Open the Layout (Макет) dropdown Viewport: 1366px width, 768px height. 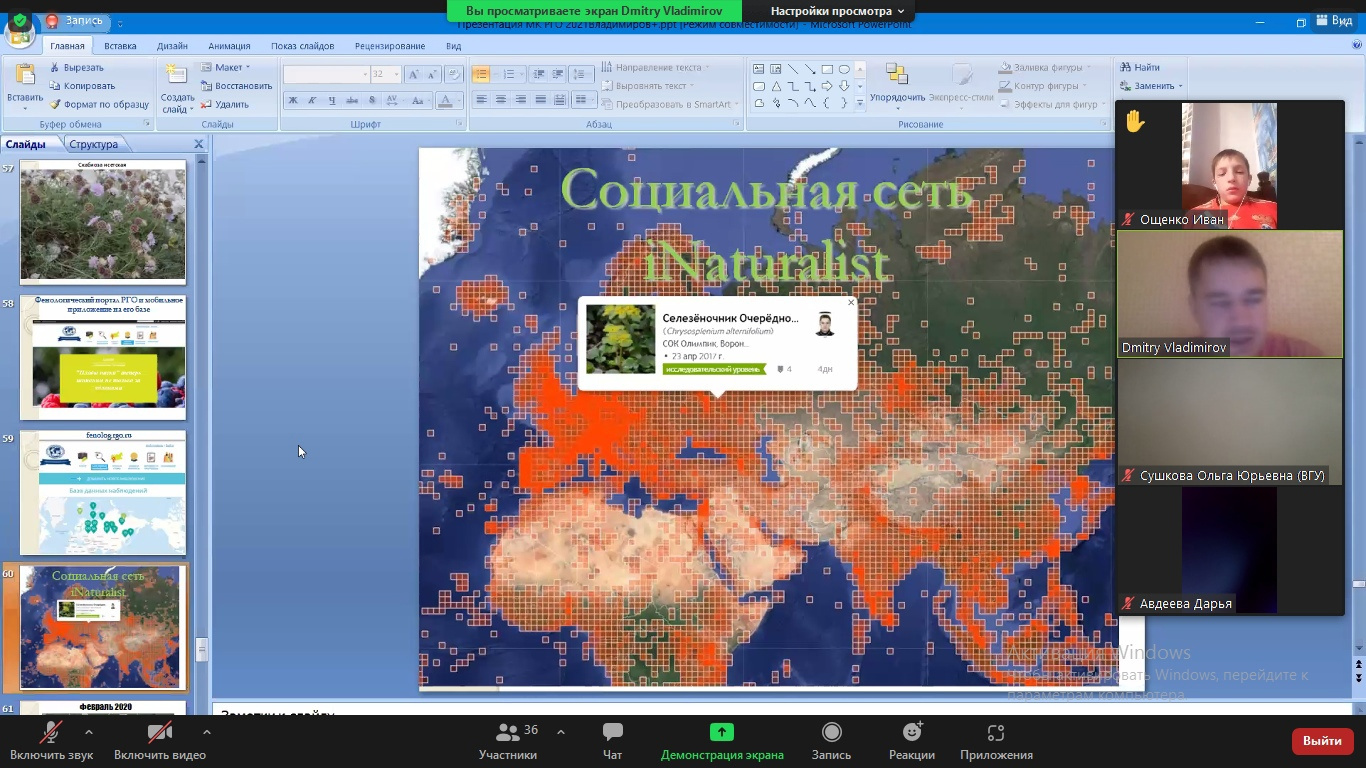[224, 67]
